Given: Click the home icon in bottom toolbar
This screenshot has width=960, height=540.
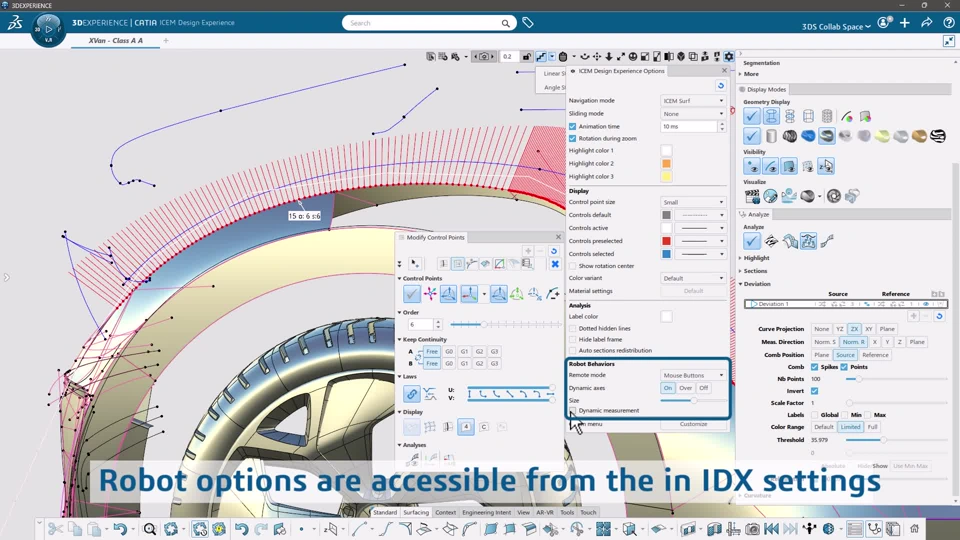Looking at the screenshot, I should pyautogui.click(x=914, y=528).
